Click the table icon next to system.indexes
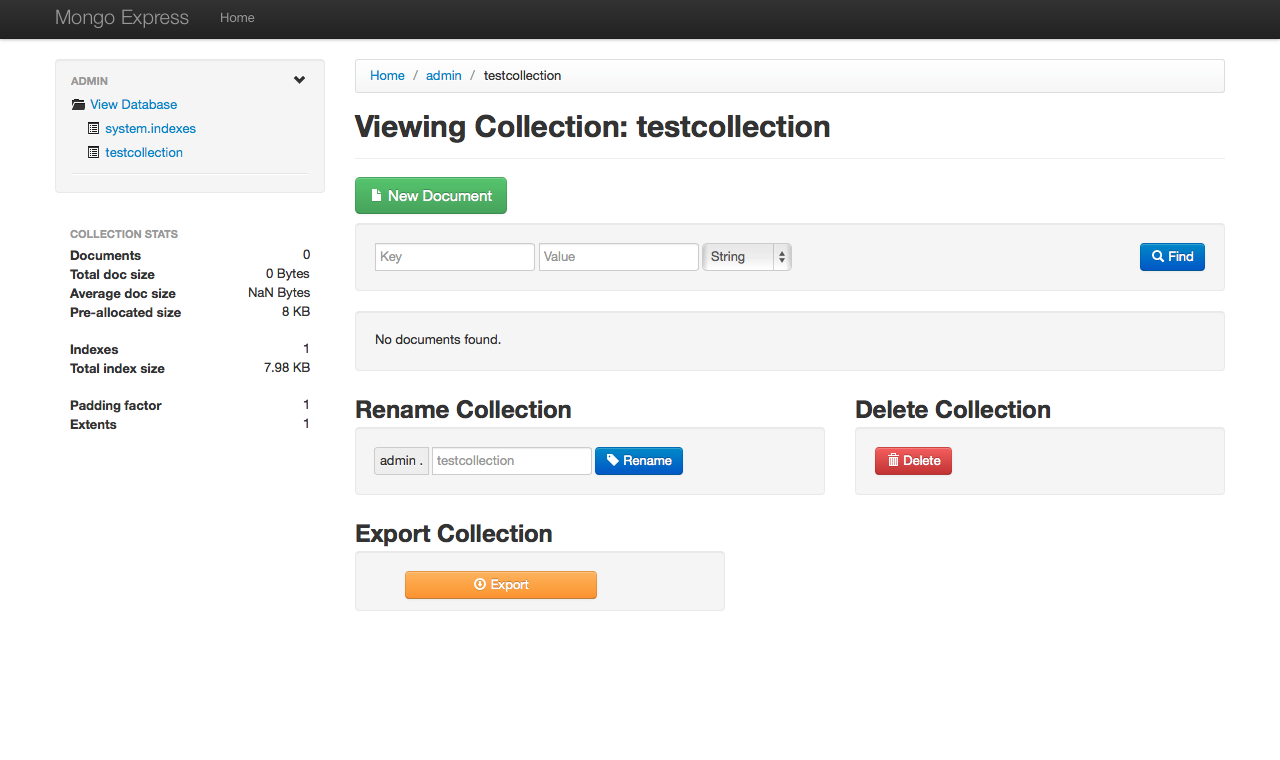 pos(94,129)
